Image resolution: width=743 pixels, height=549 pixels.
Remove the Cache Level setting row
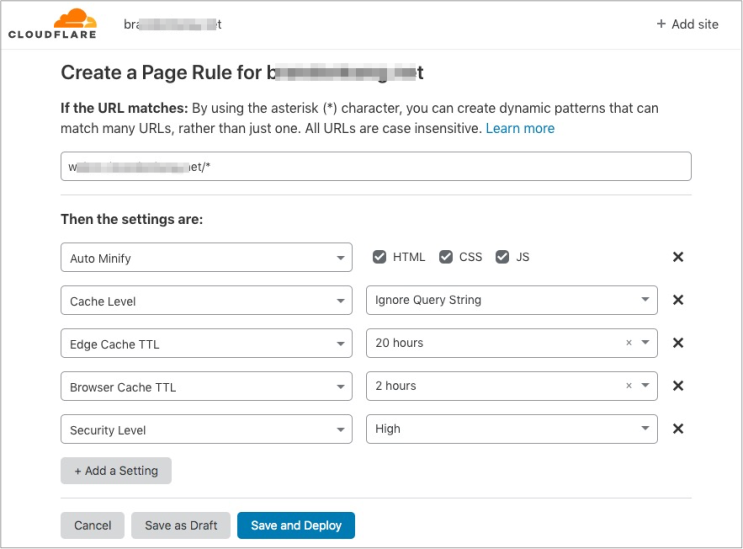pyautogui.click(x=678, y=300)
